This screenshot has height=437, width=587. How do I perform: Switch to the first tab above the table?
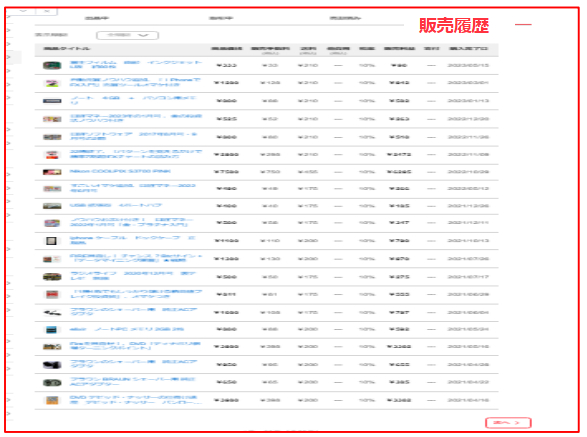(97, 18)
